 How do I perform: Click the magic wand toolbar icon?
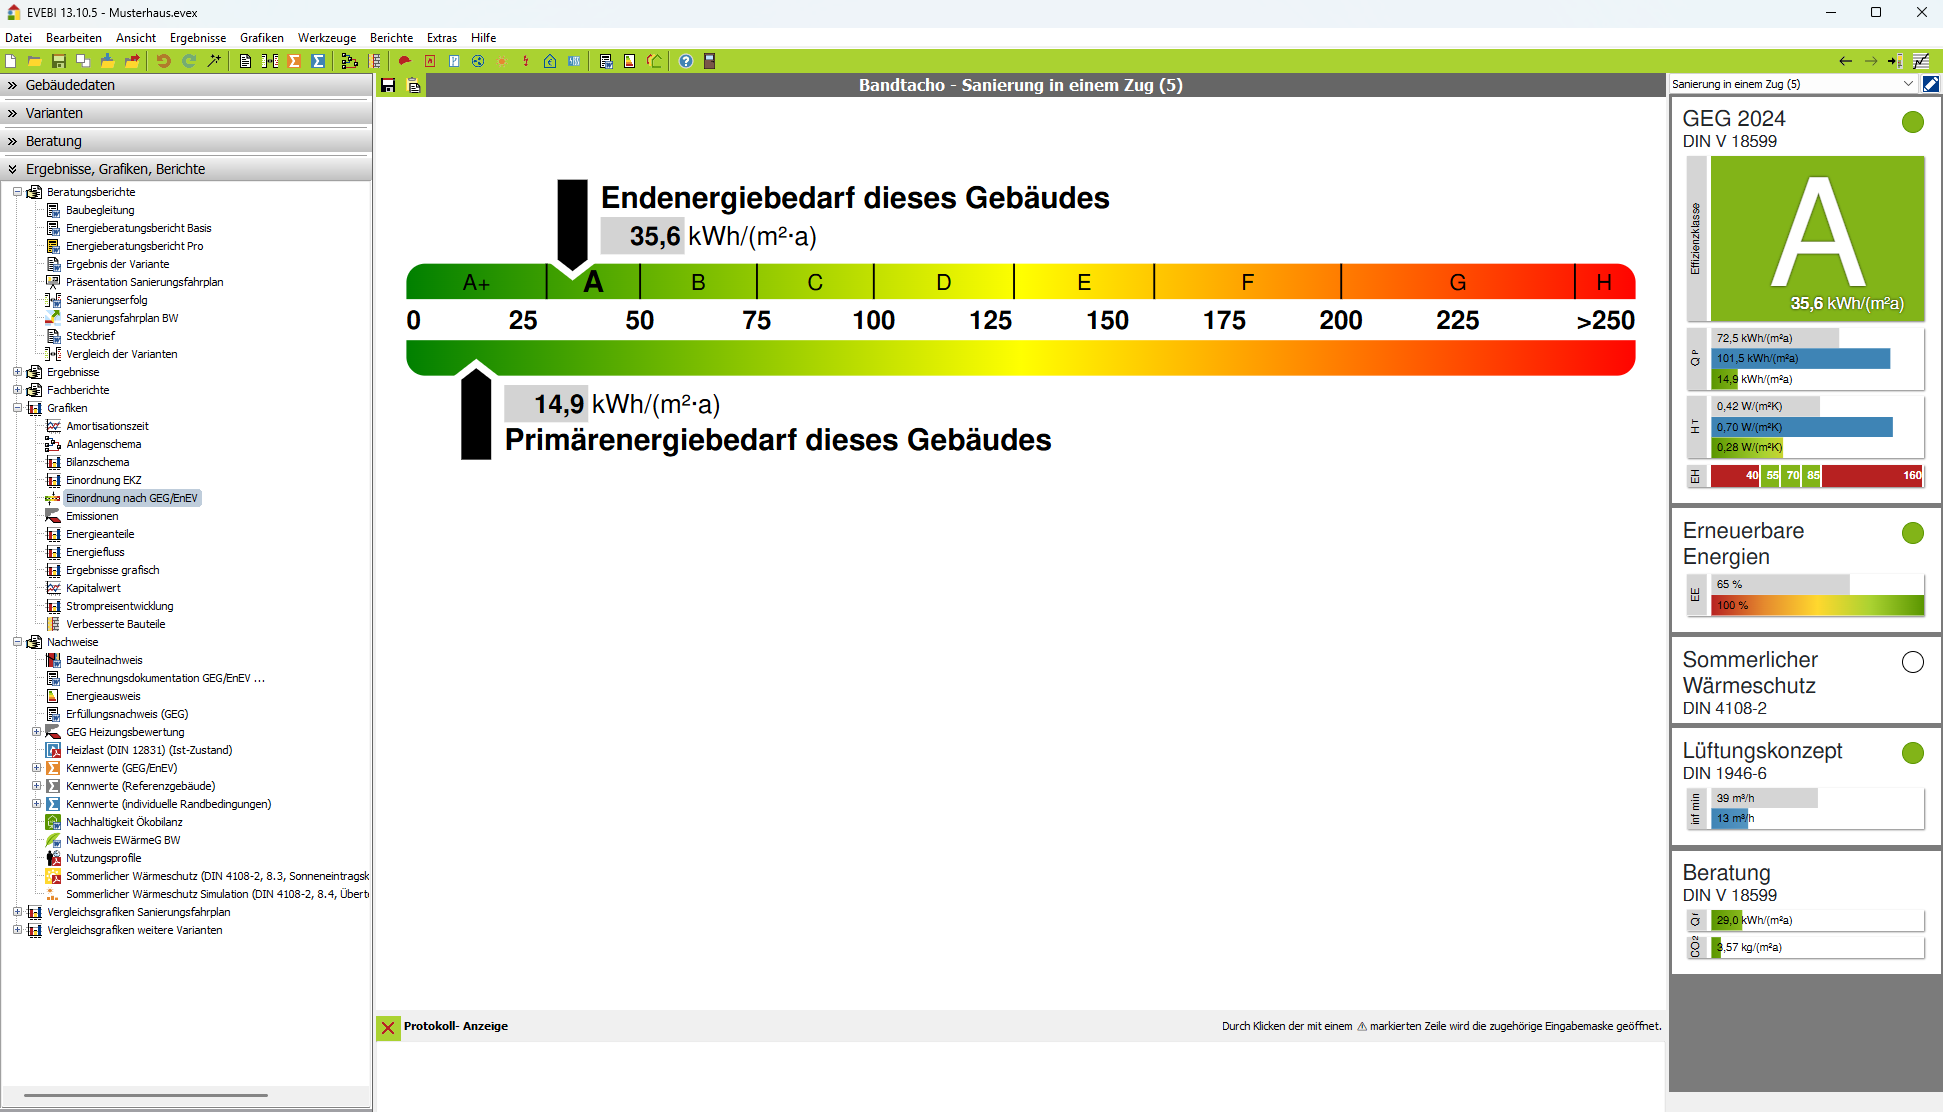click(x=214, y=61)
